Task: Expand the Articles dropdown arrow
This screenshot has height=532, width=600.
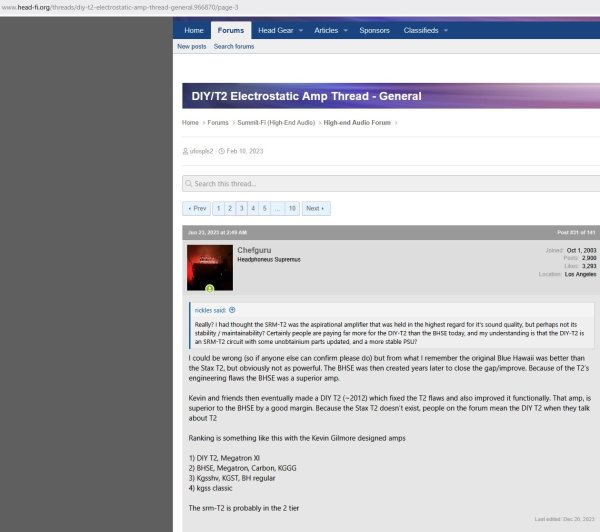Action: click(346, 30)
